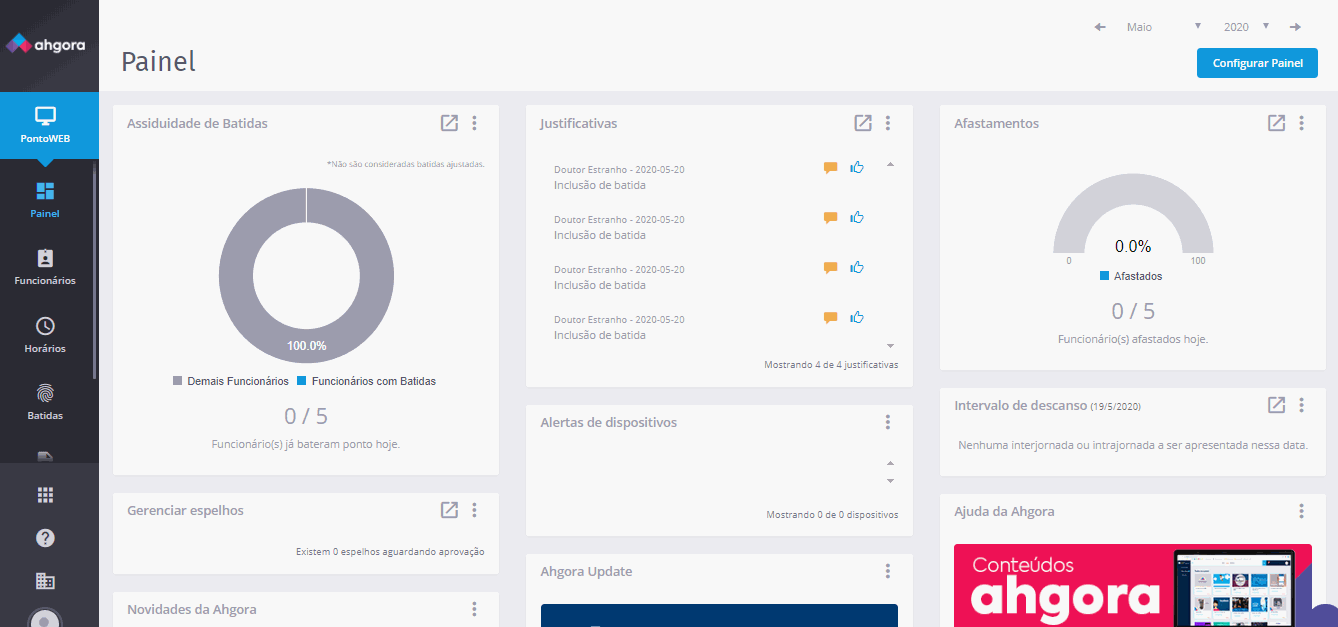Open Horários in sidebar
1338x627 pixels.
(45, 335)
